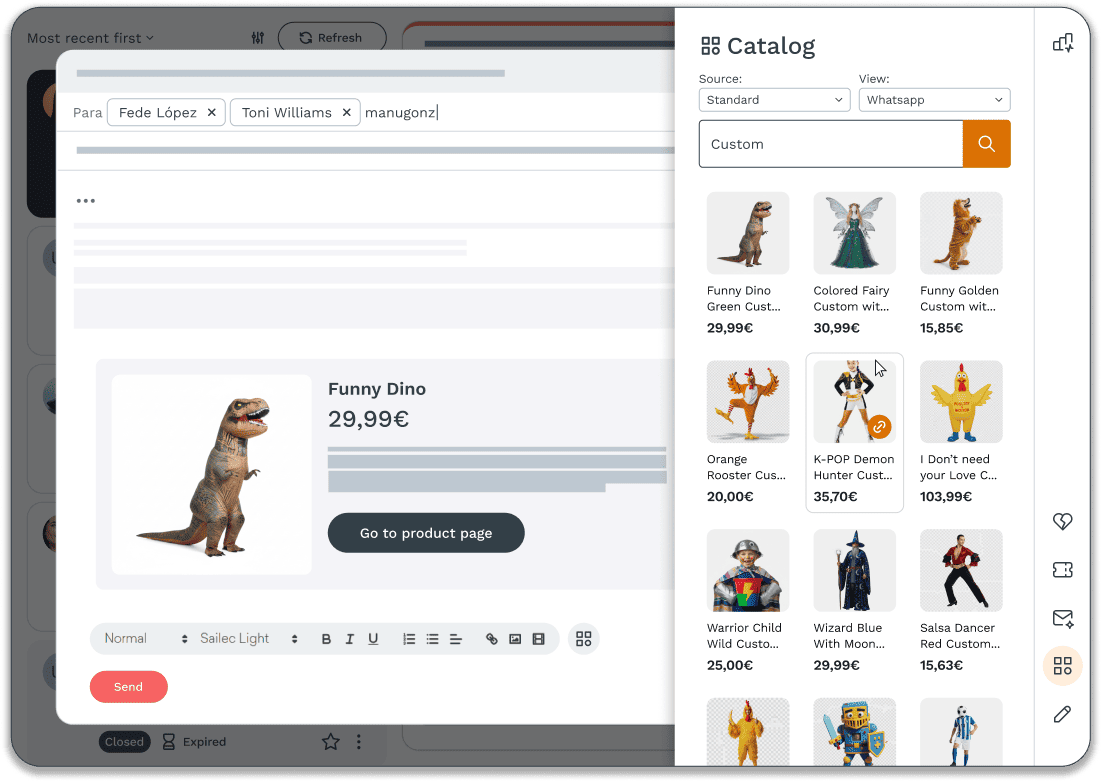Toggle underline formatting in the editor
Screen dimensions: 1102x782
tap(372, 638)
